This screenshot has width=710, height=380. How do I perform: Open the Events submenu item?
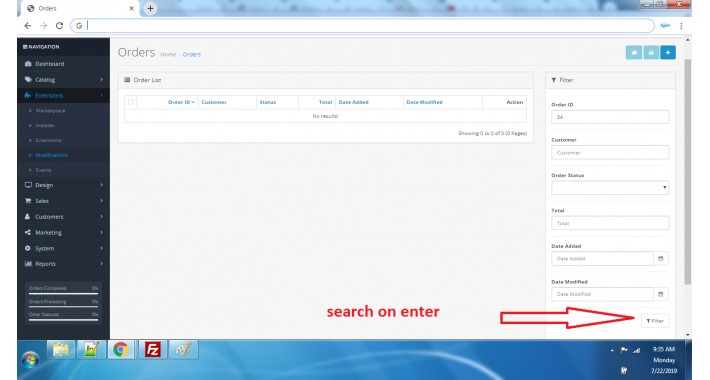(43, 170)
